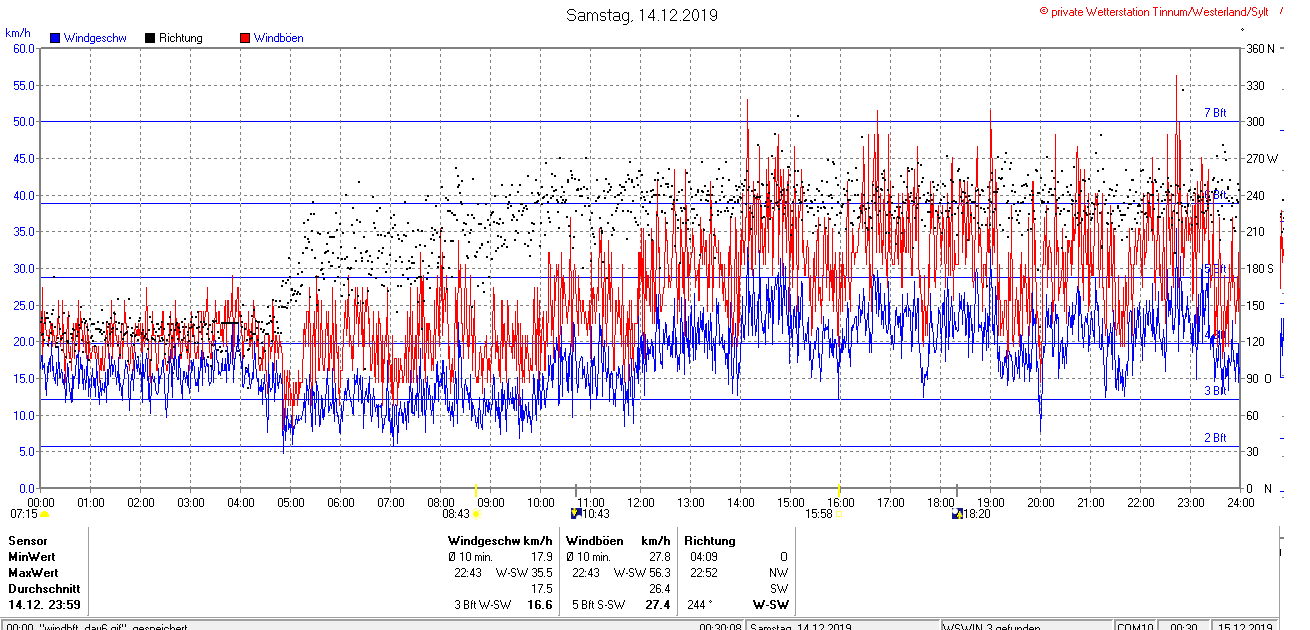This screenshot has height=630, width=1310.
Task: Click the 20:00 time axis tick
Action: tap(1041, 503)
